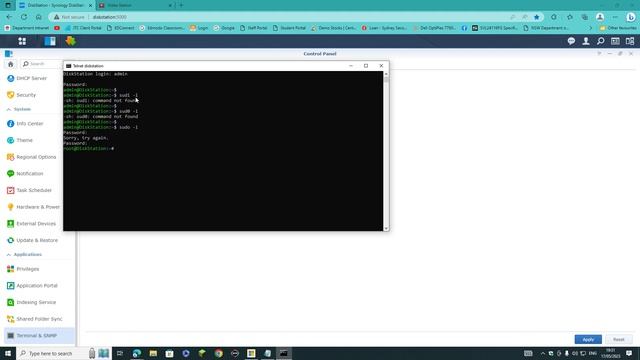The height and width of the screenshot is (360, 640).
Task: Click the favorite star in address bar
Action: [x=537, y=17]
